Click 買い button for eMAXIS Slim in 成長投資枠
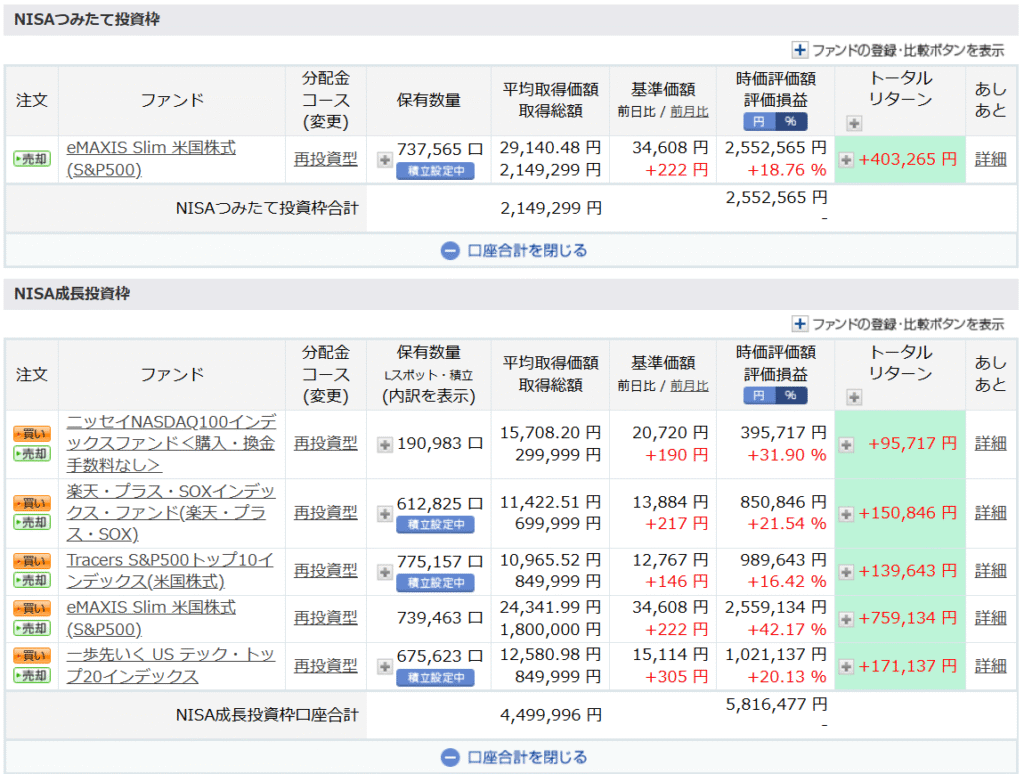This screenshot has height=774, width=1024. (32, 609)
